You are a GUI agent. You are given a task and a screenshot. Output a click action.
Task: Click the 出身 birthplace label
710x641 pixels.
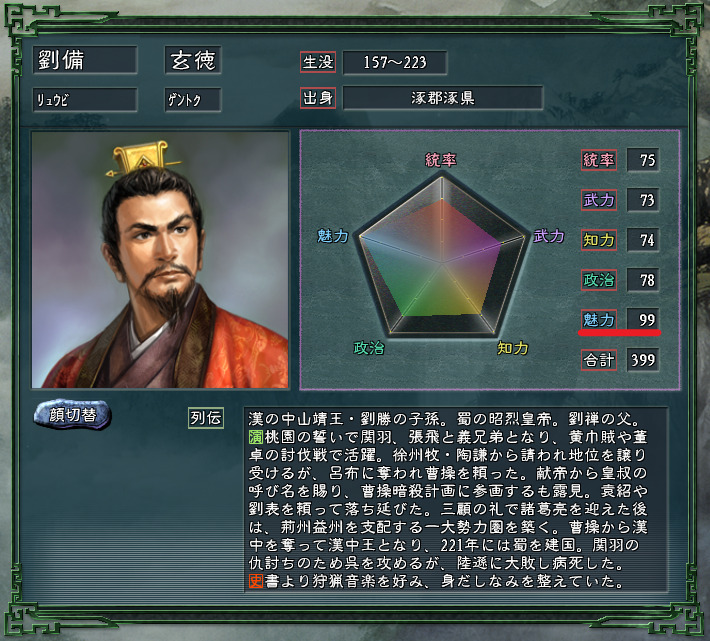(x=318, y=98)
